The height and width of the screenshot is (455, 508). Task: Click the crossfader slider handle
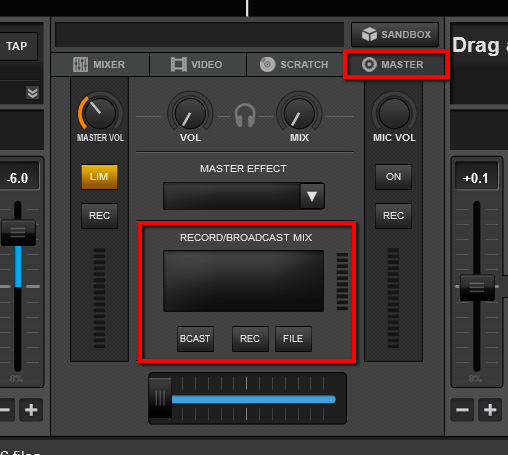point(160,398)
